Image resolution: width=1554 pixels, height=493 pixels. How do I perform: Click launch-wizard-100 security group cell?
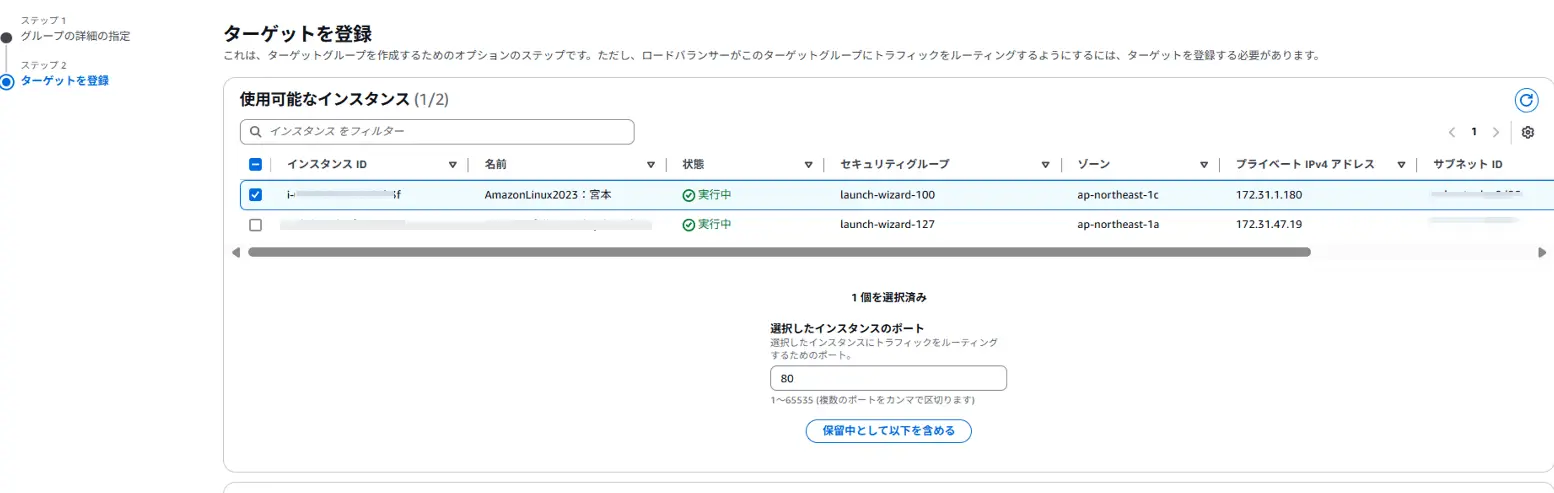(x=887, y=195)
